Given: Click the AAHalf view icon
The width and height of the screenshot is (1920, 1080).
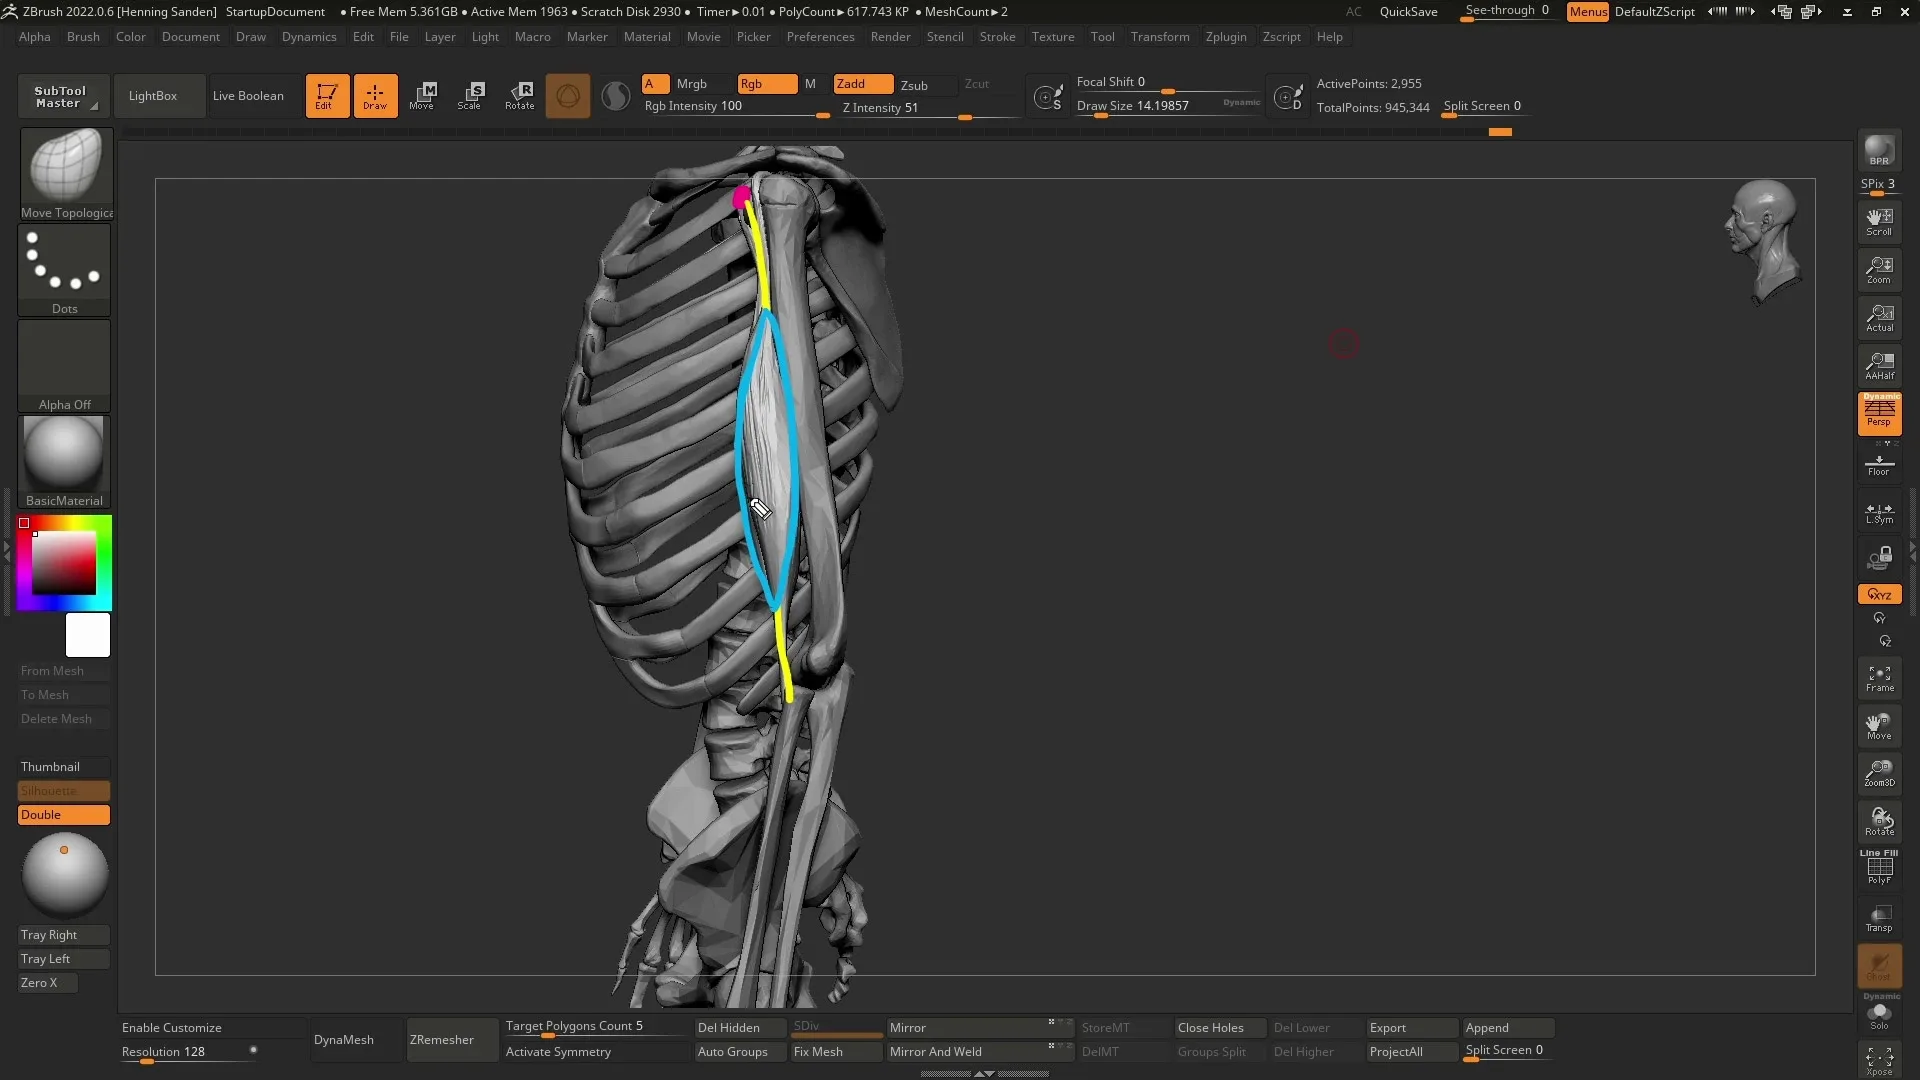Looking at the screenshot, I should [1879, 366].
